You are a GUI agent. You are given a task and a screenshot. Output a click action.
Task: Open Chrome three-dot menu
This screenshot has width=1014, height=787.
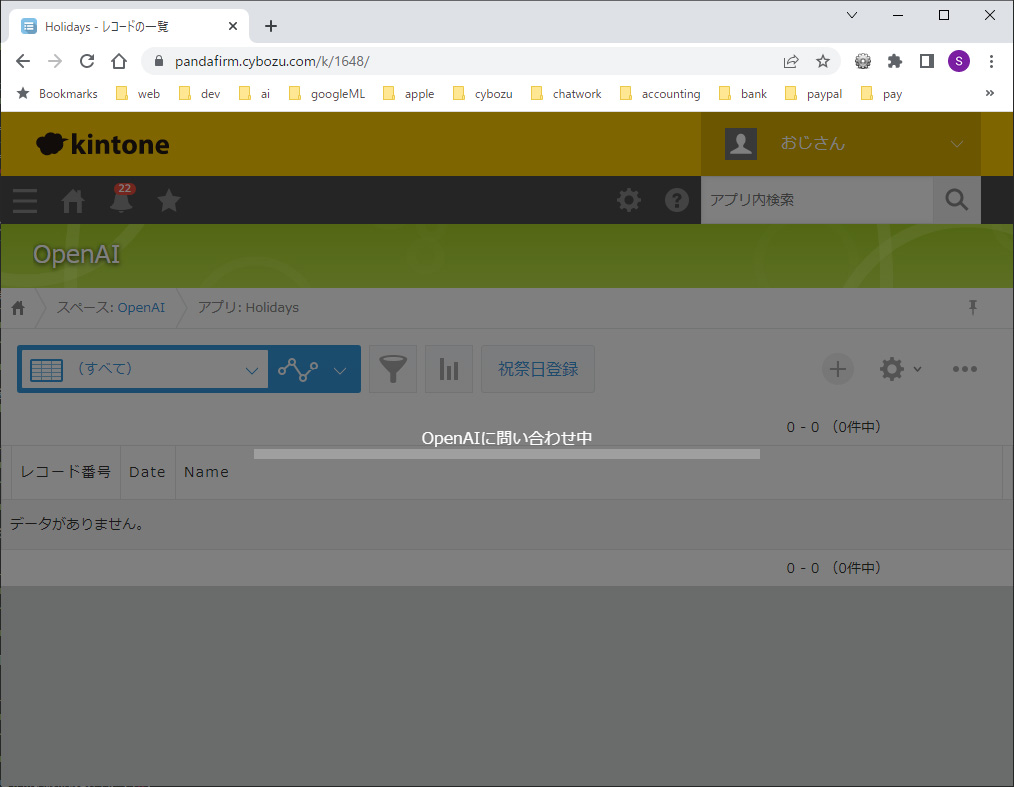pos(991,61)
